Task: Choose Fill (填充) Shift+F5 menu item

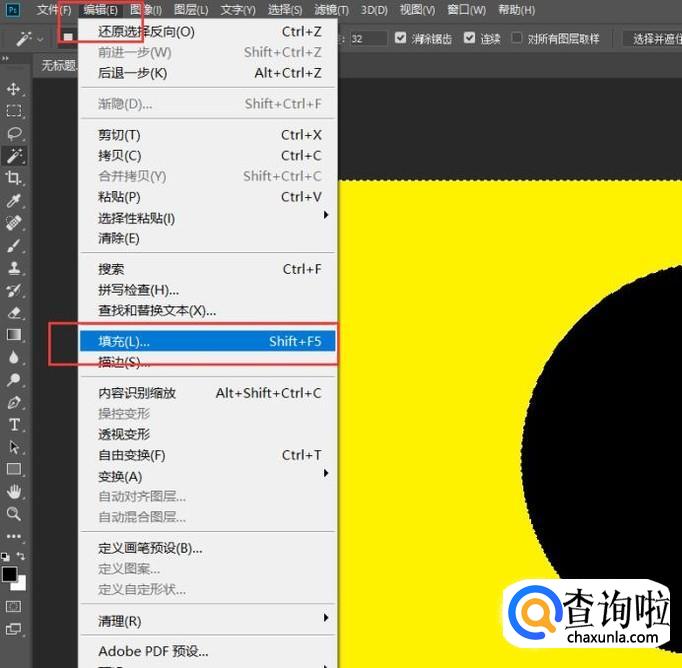Action: point(207,341)
